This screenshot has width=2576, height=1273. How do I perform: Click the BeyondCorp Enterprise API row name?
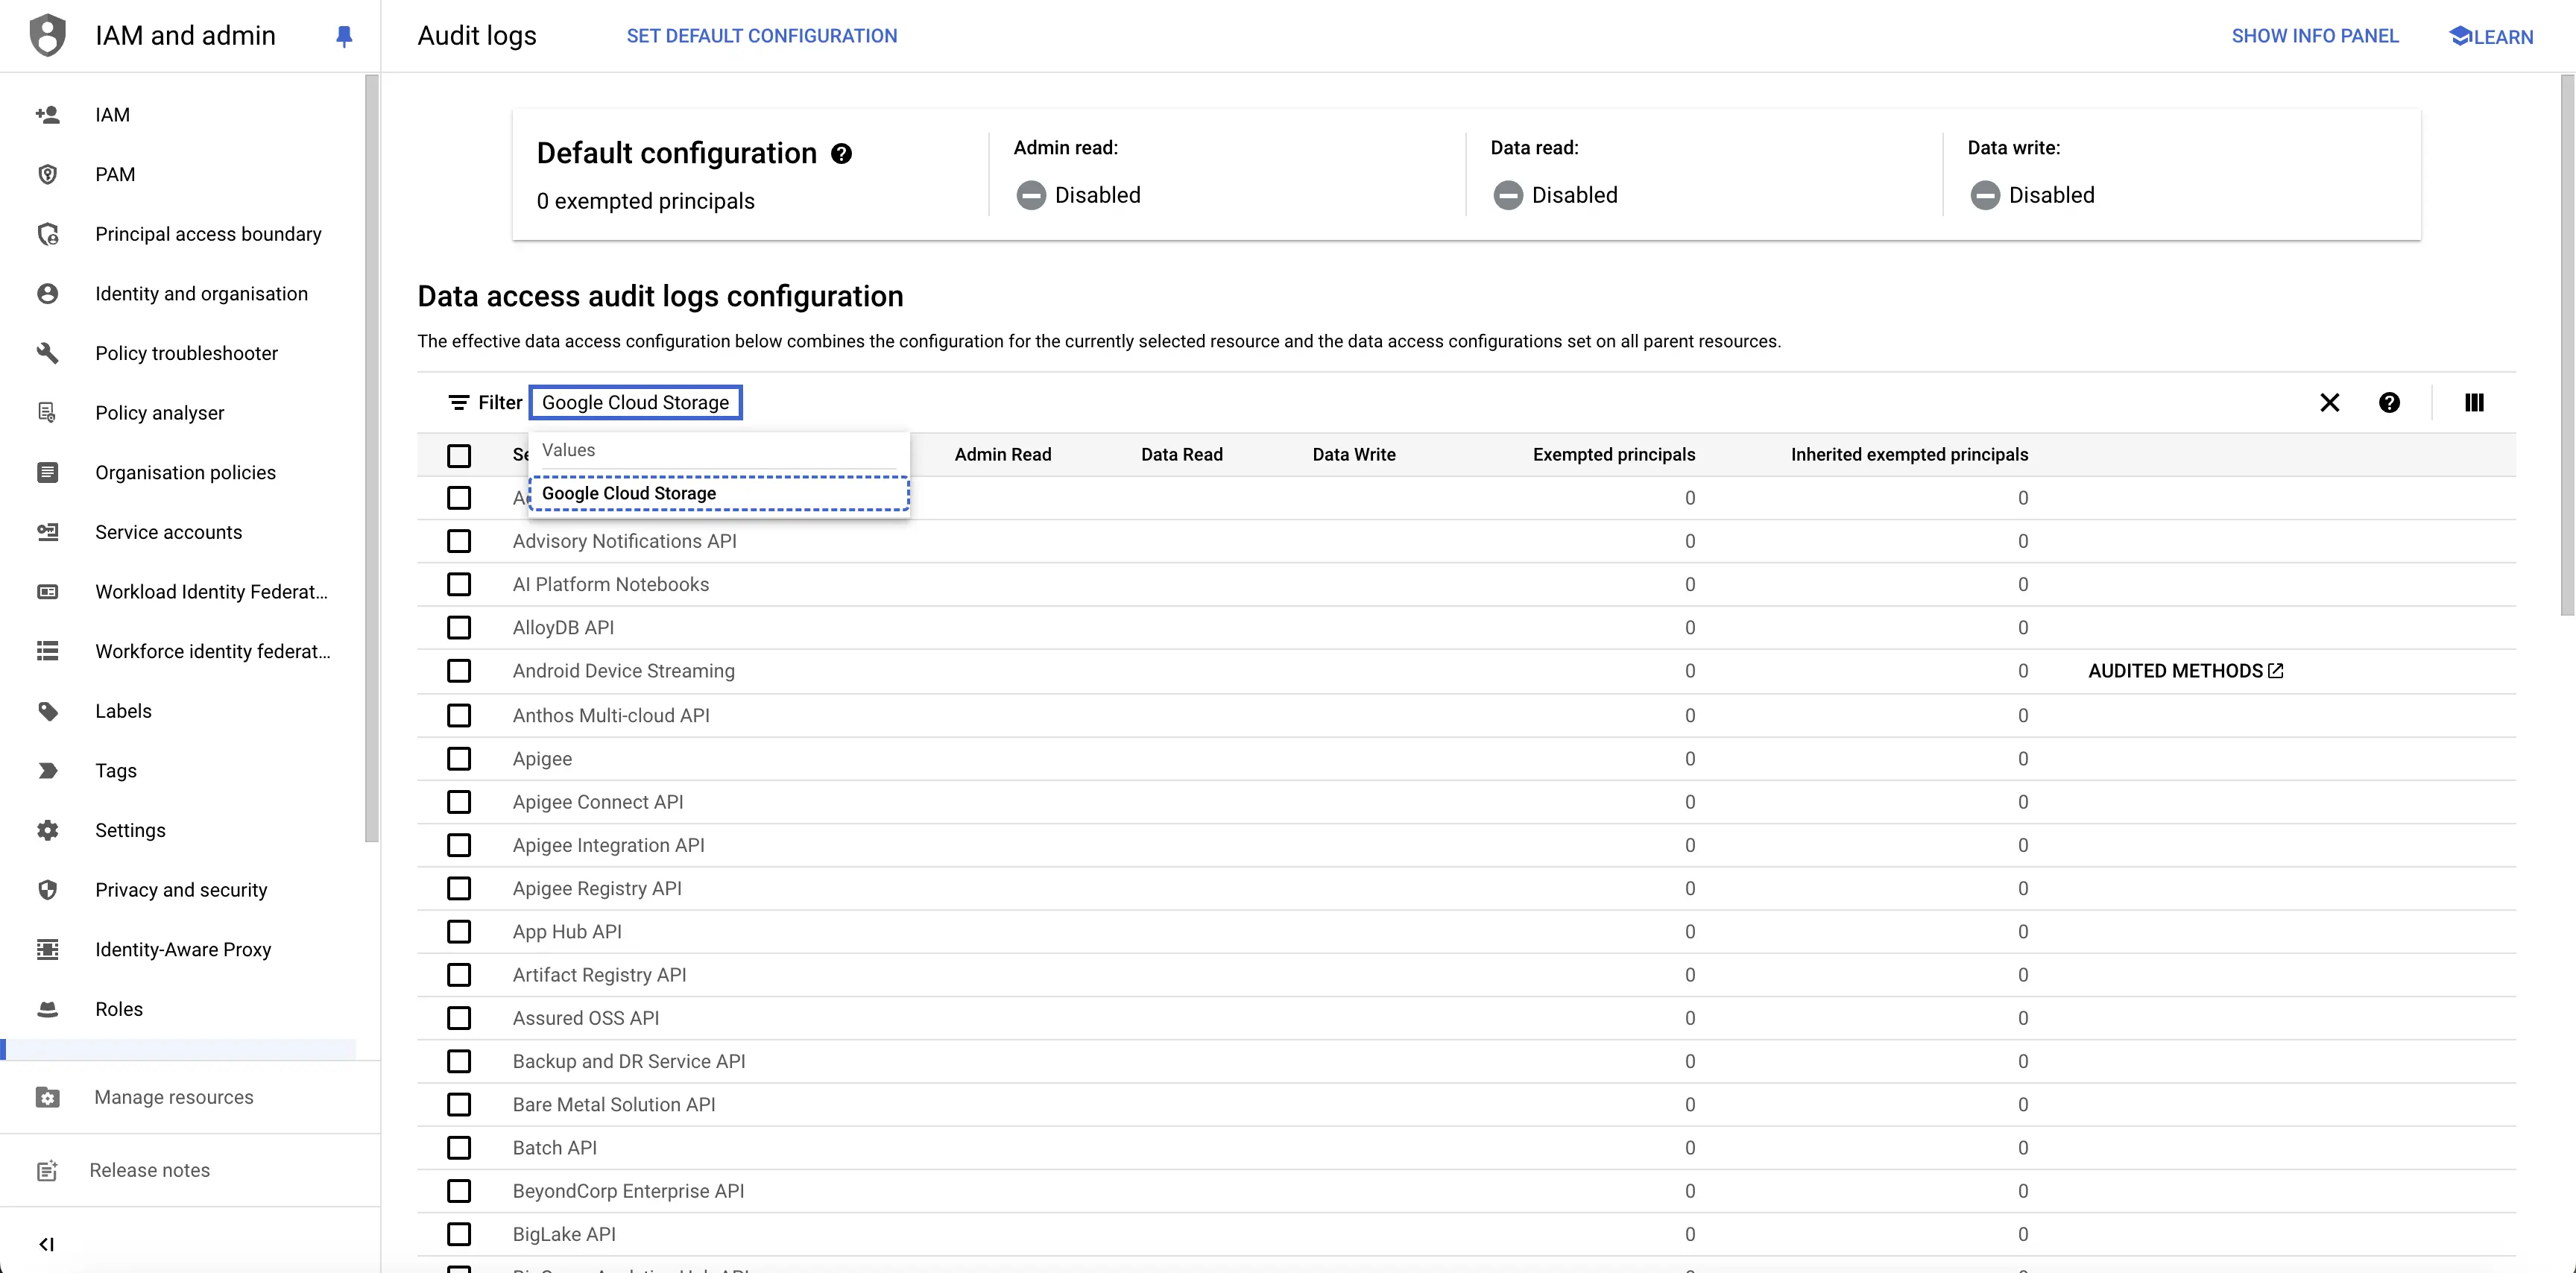[x=628, y=1191]
